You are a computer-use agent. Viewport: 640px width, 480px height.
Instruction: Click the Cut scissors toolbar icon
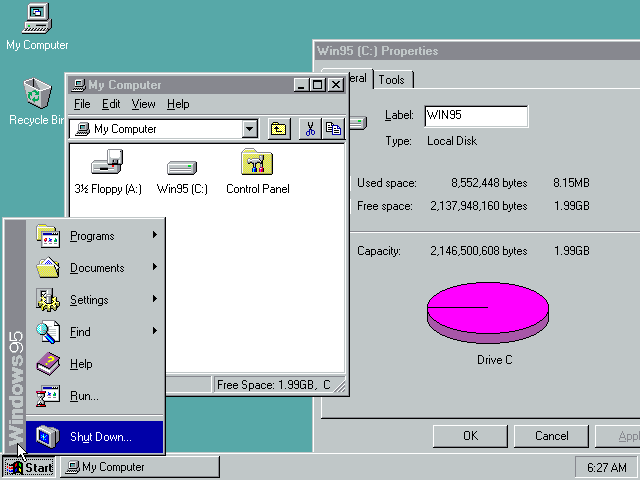coord(310,129)
